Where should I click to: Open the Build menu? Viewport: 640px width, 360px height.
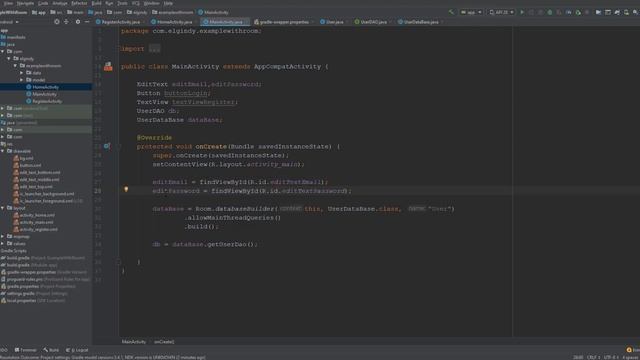(96, 3)
